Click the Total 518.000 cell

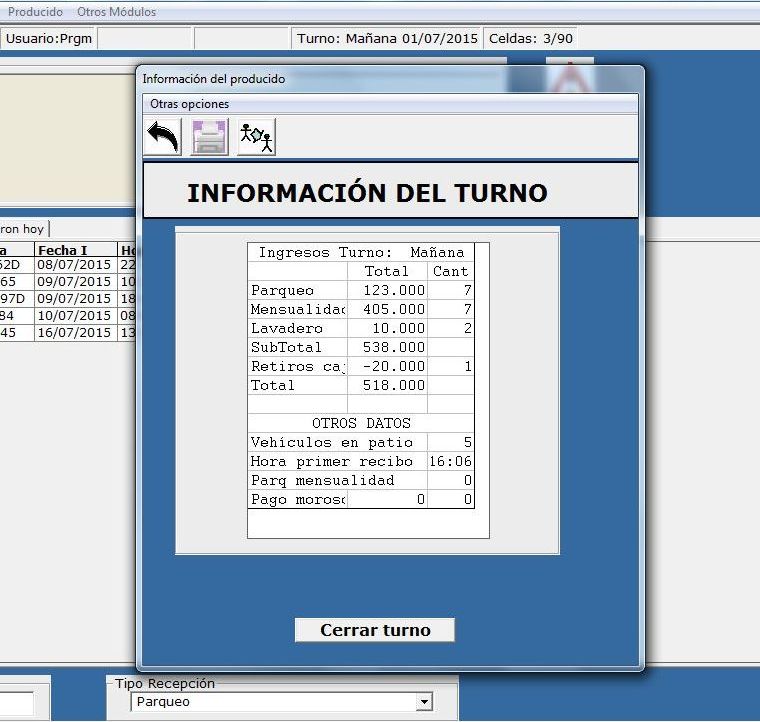(x=388, y=385)
